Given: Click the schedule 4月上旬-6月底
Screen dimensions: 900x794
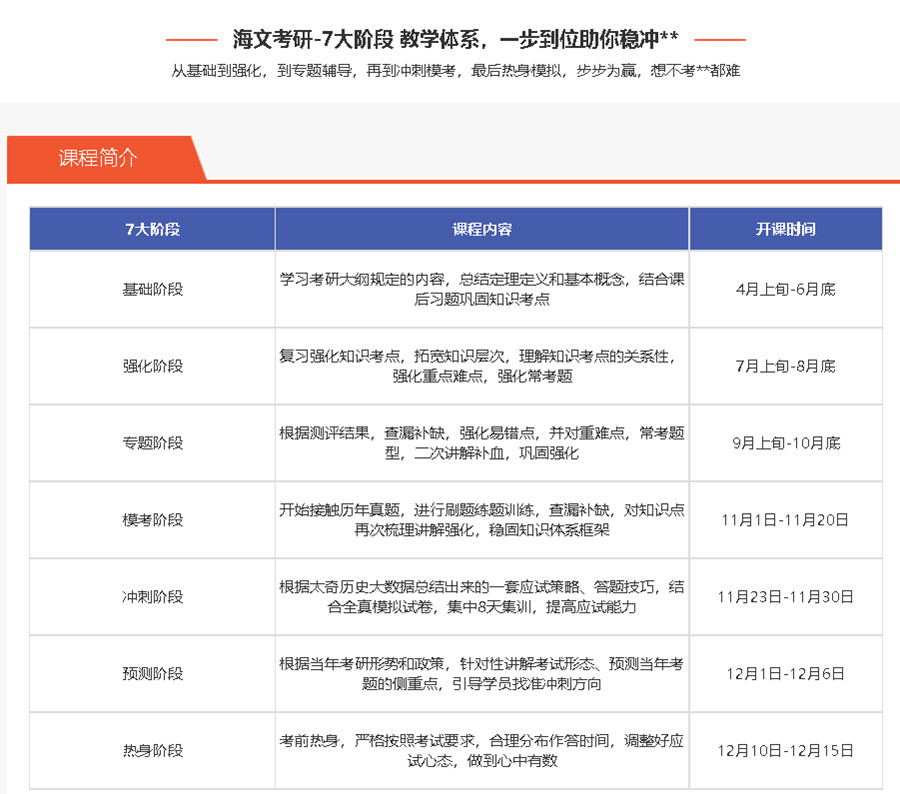Looking at the screenshot, I should pyautogui.click(x=785, y=289).
